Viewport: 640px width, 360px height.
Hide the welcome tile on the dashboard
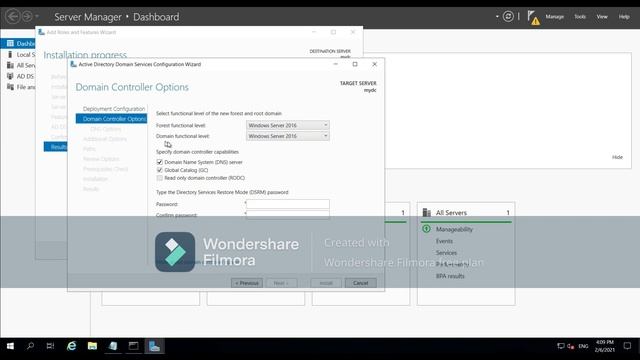[x=617, y=157]
